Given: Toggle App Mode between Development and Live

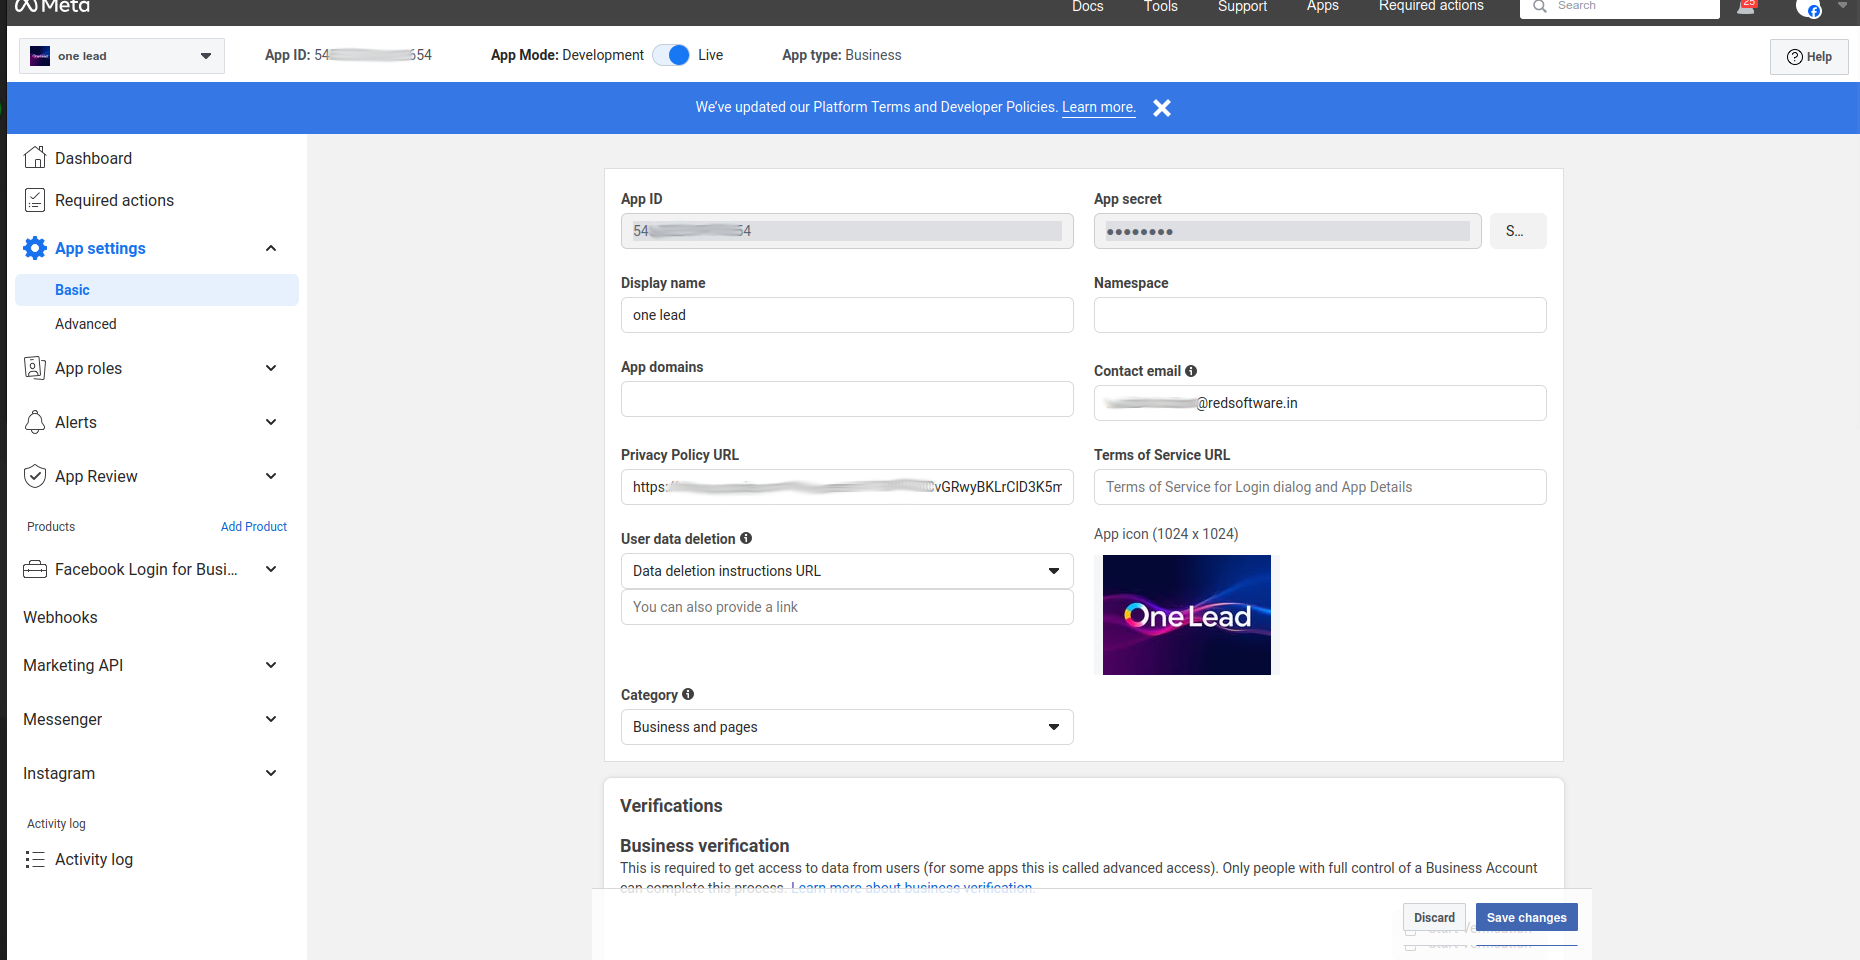Looking at the screenshot, I should (671, 55).
